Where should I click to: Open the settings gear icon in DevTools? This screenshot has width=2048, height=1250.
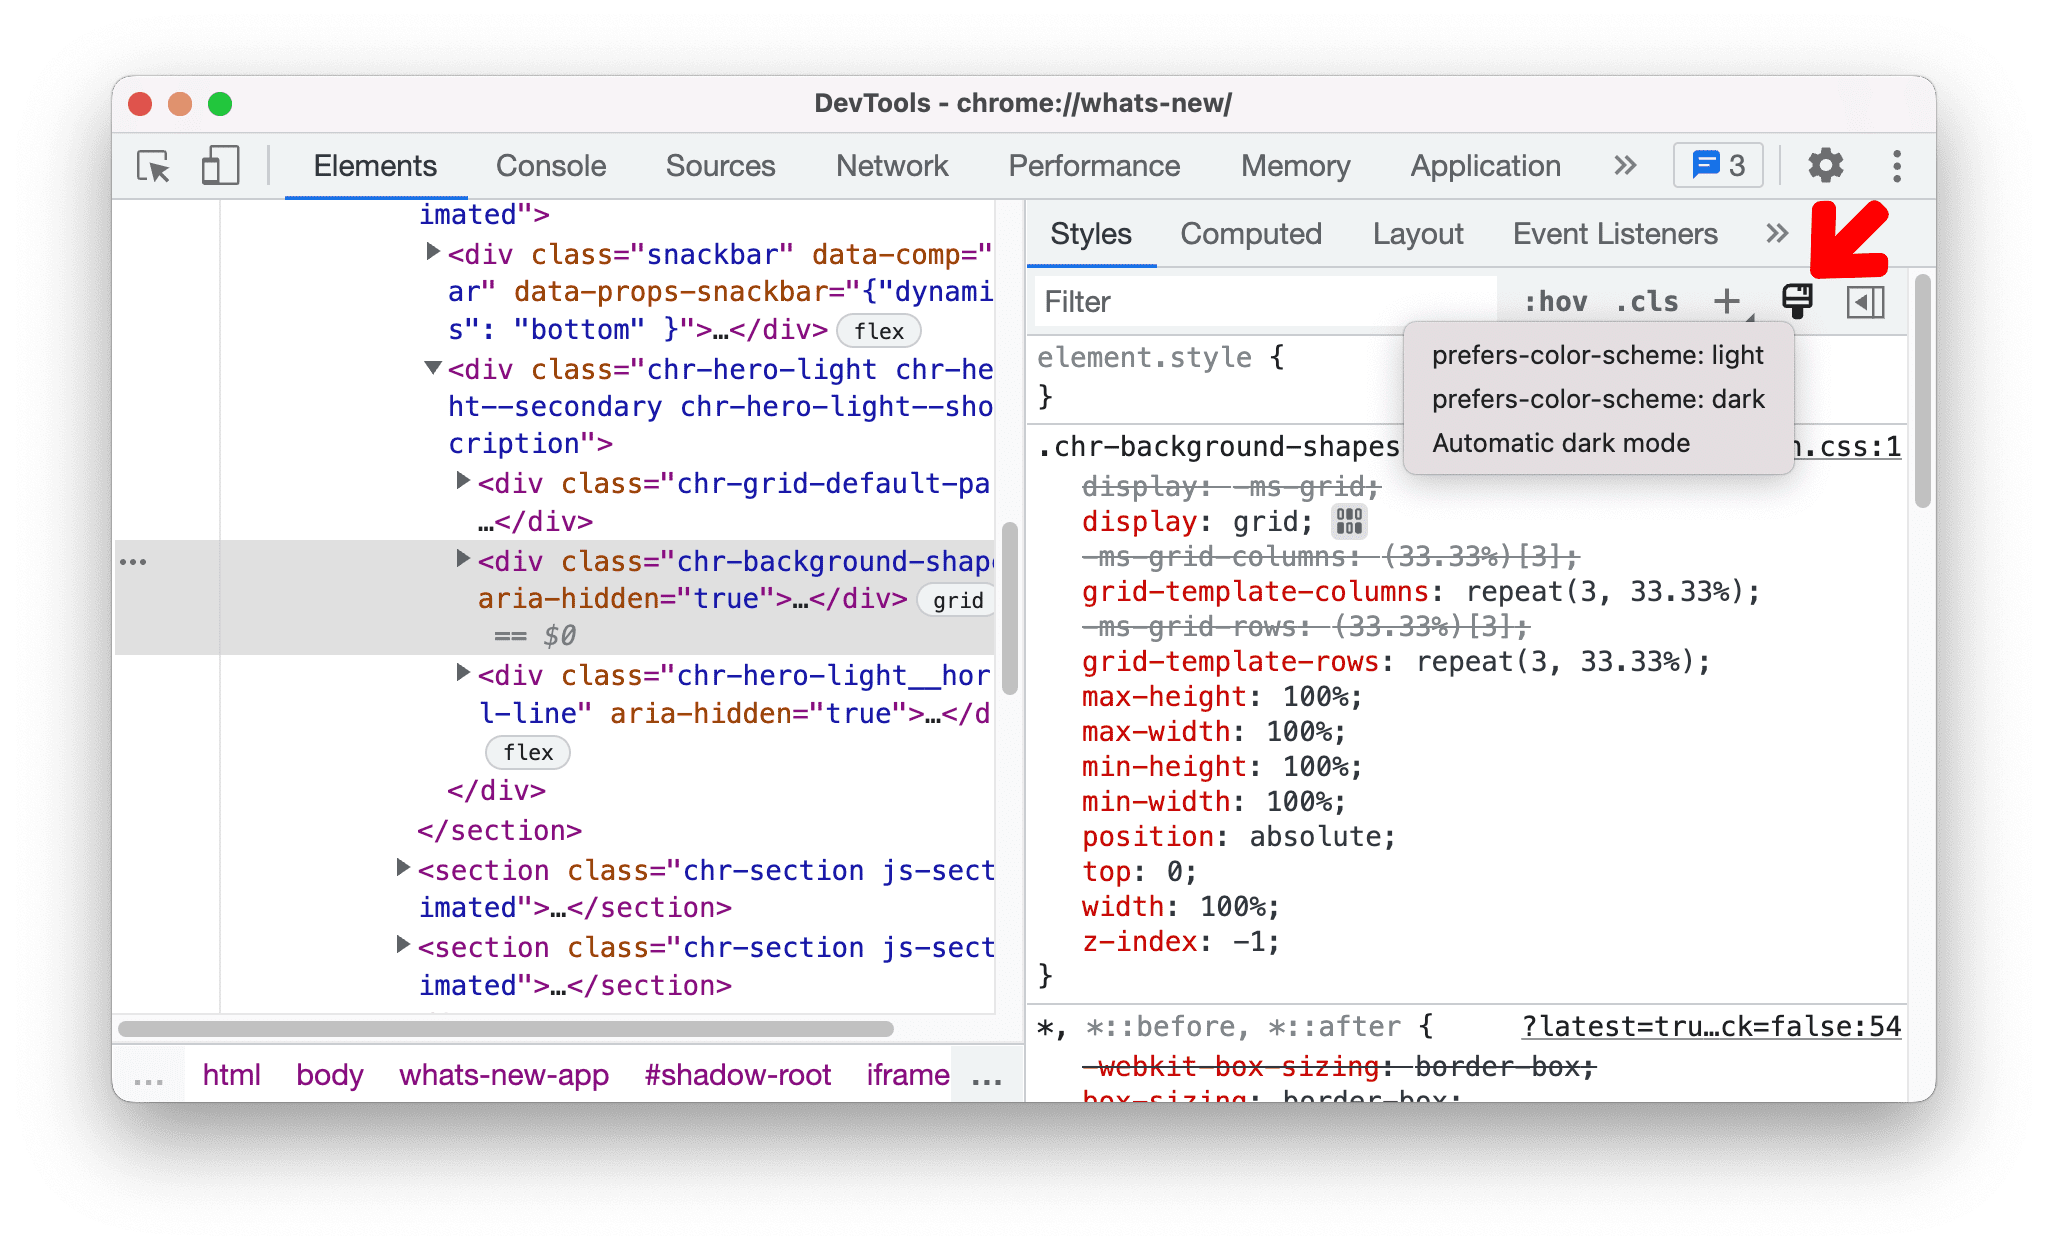tap(1826, 164)
